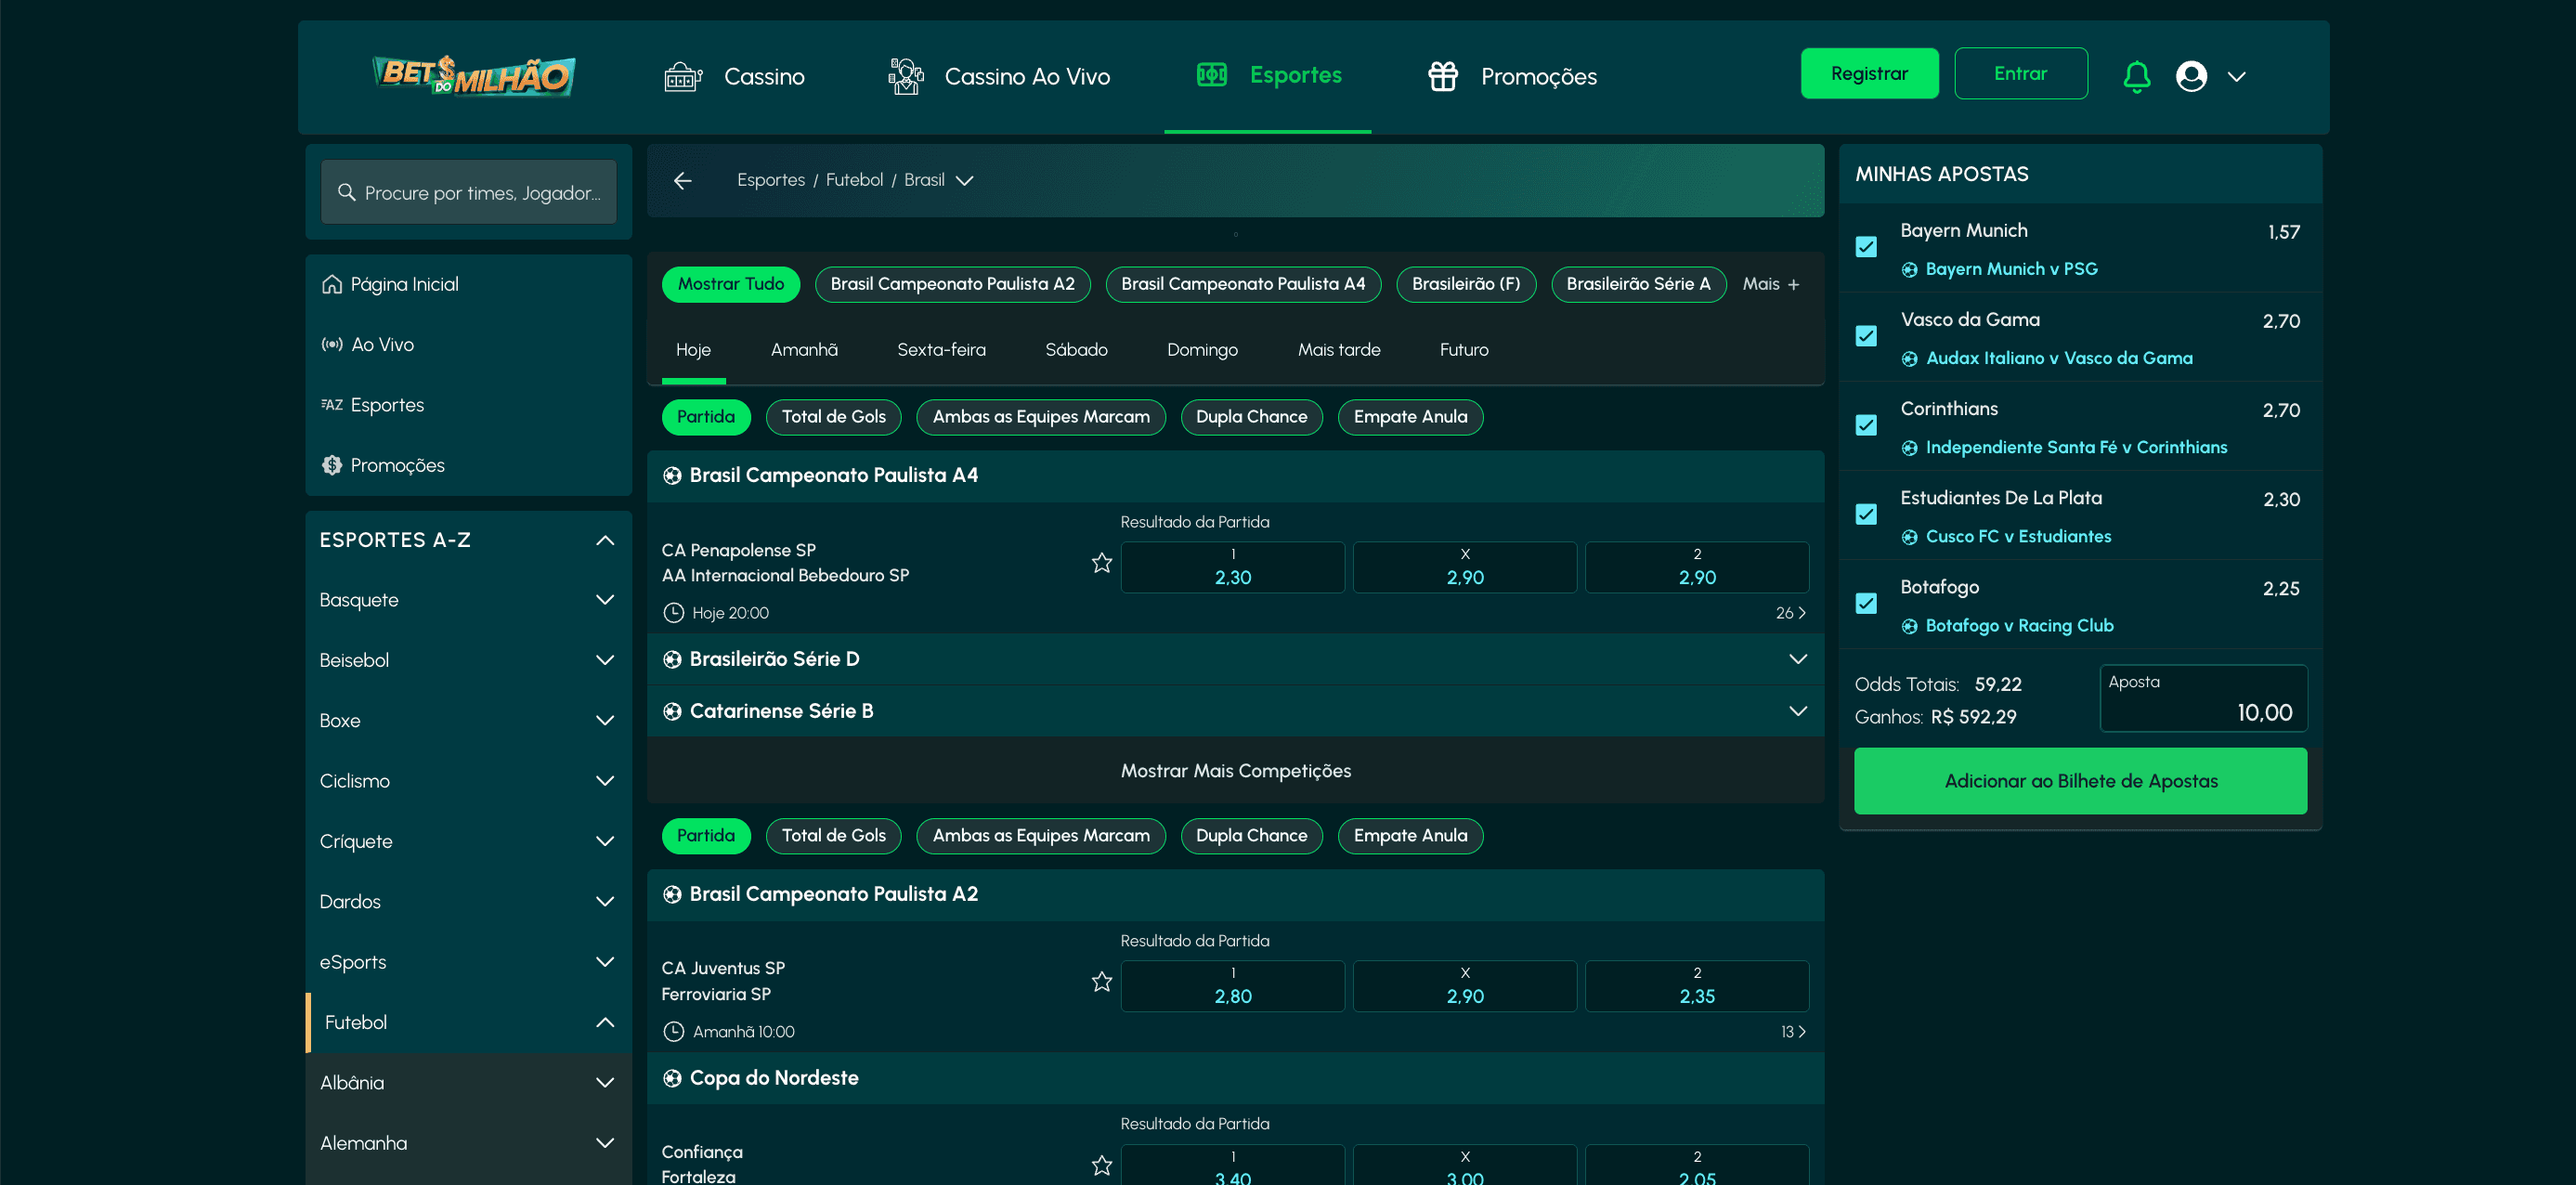This screenshot has height=1185, width=2576.
Task: Open the Cassino Ao Vivo menu
Action: [x=999, y=77]
